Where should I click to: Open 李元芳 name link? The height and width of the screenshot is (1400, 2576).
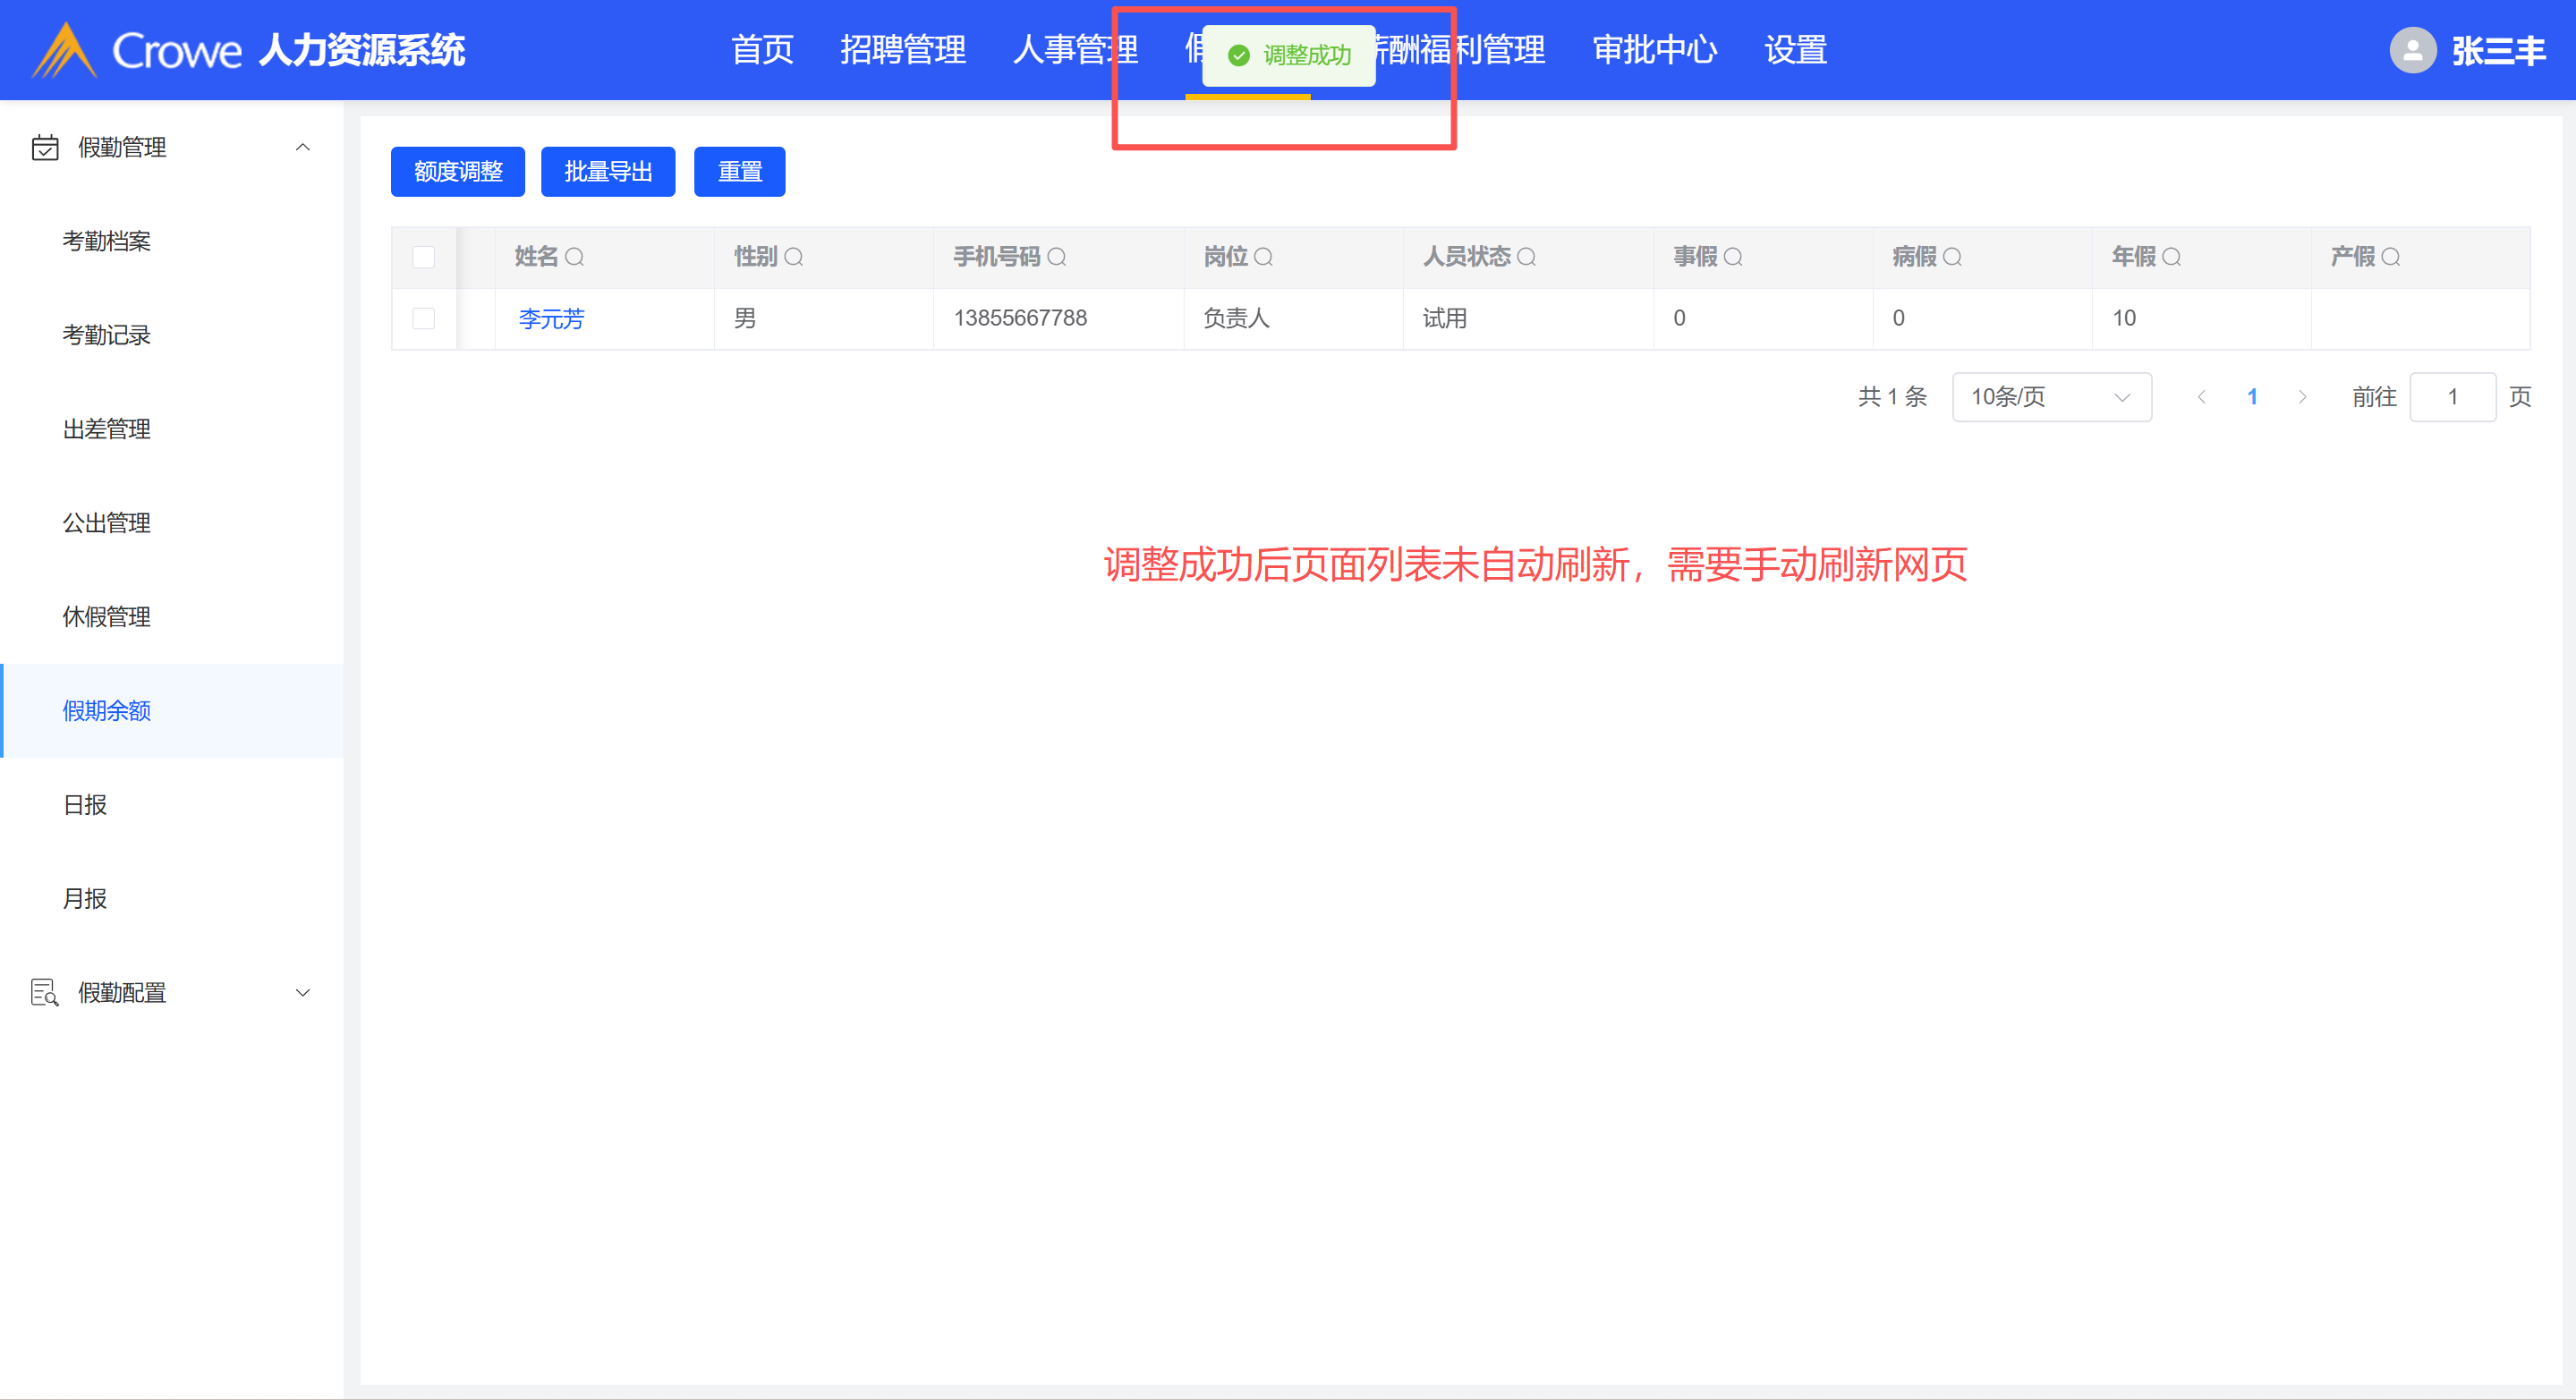click(x=551, y=318)
